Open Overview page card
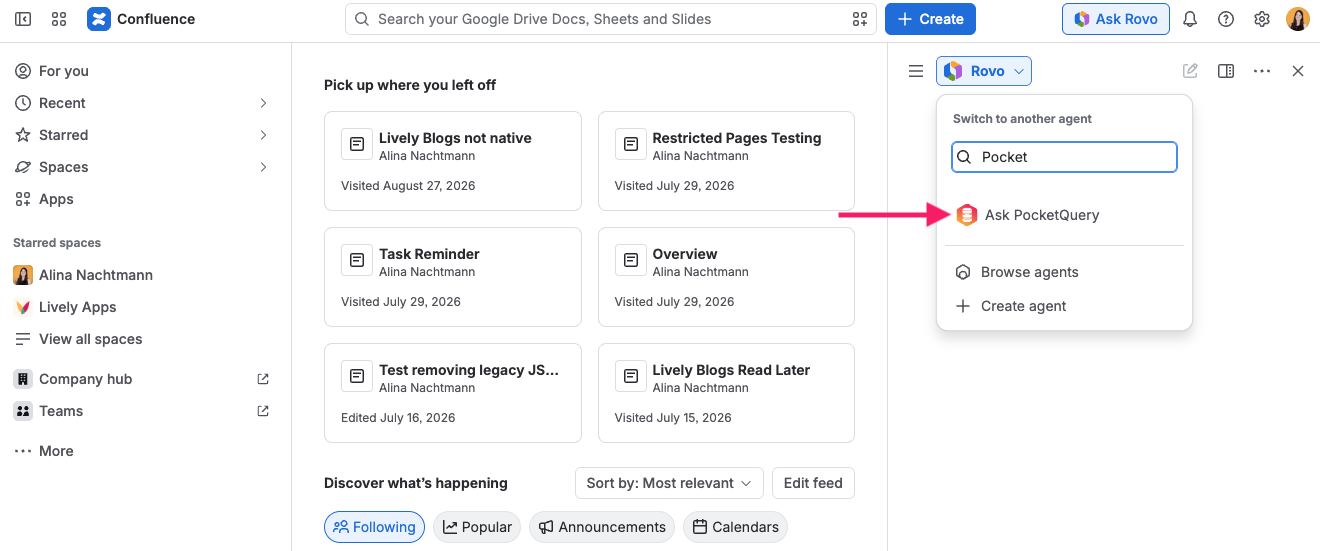 click(x=726, y=277)
